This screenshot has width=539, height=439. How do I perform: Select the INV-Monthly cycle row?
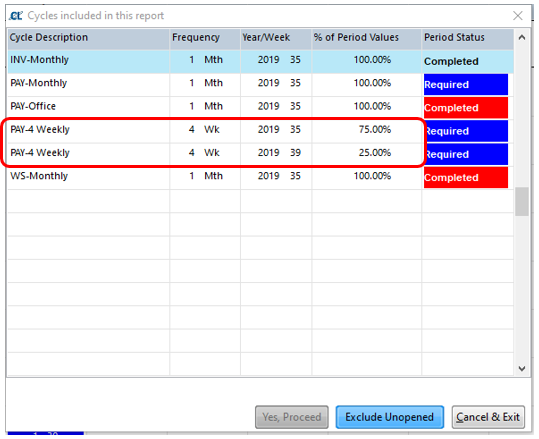[x=261, y=61]
